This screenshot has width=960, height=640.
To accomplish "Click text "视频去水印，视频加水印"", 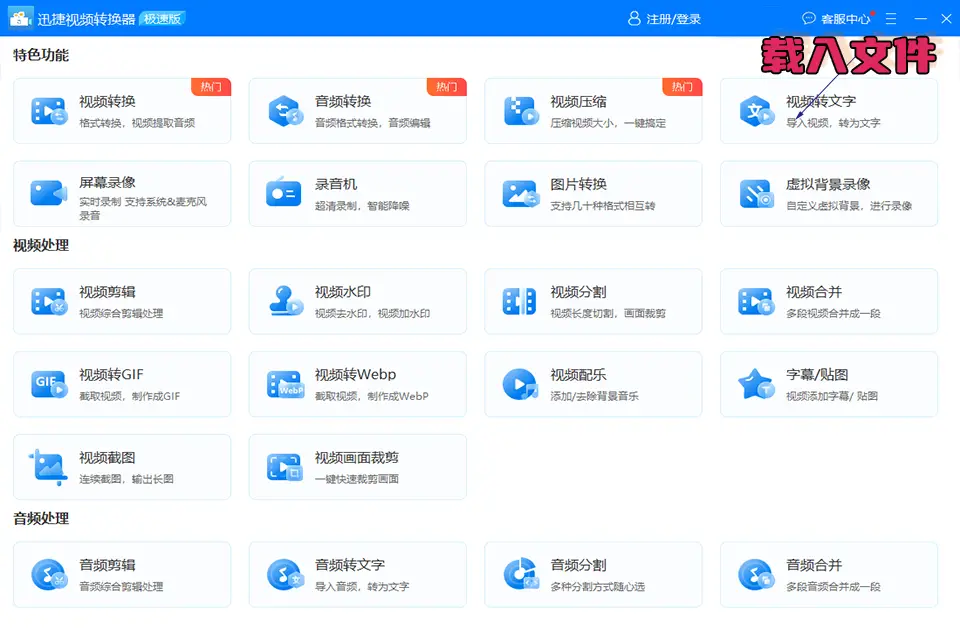I will click(x=372, y=313).
